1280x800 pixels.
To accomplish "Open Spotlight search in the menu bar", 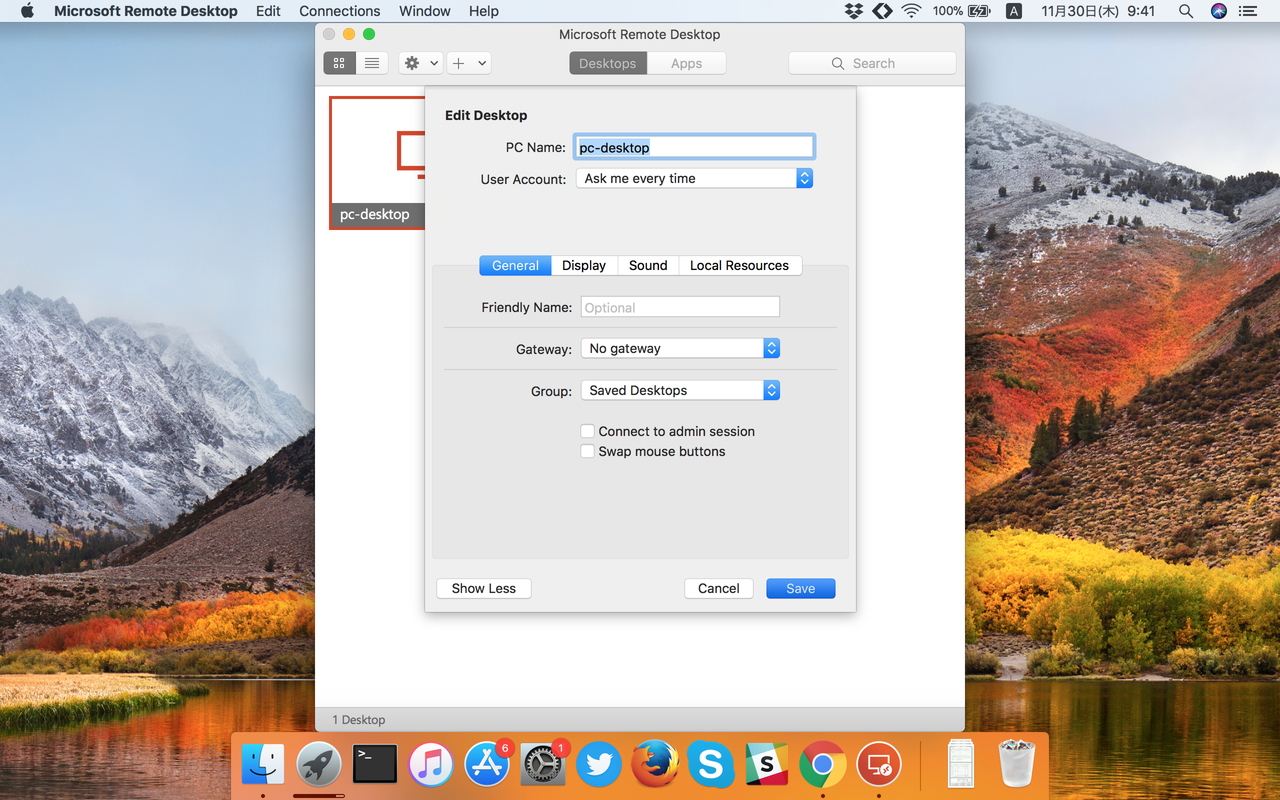I will tap(1185, 11).
